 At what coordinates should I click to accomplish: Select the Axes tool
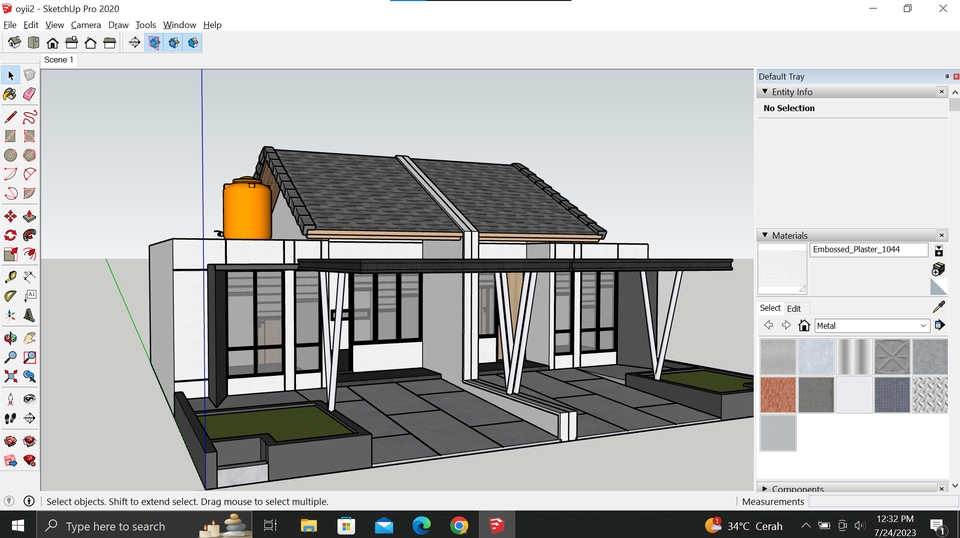pos(10,315)
